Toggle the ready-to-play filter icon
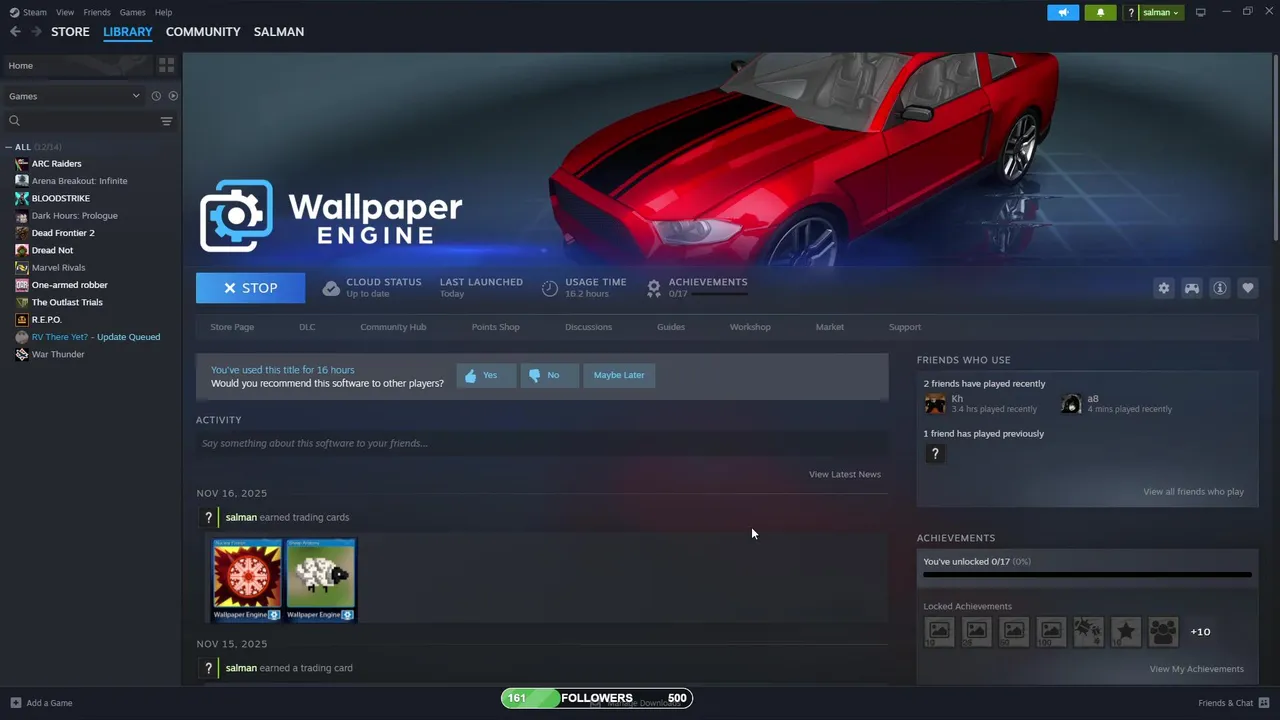The image size is (1280, 720). [173, 96]
